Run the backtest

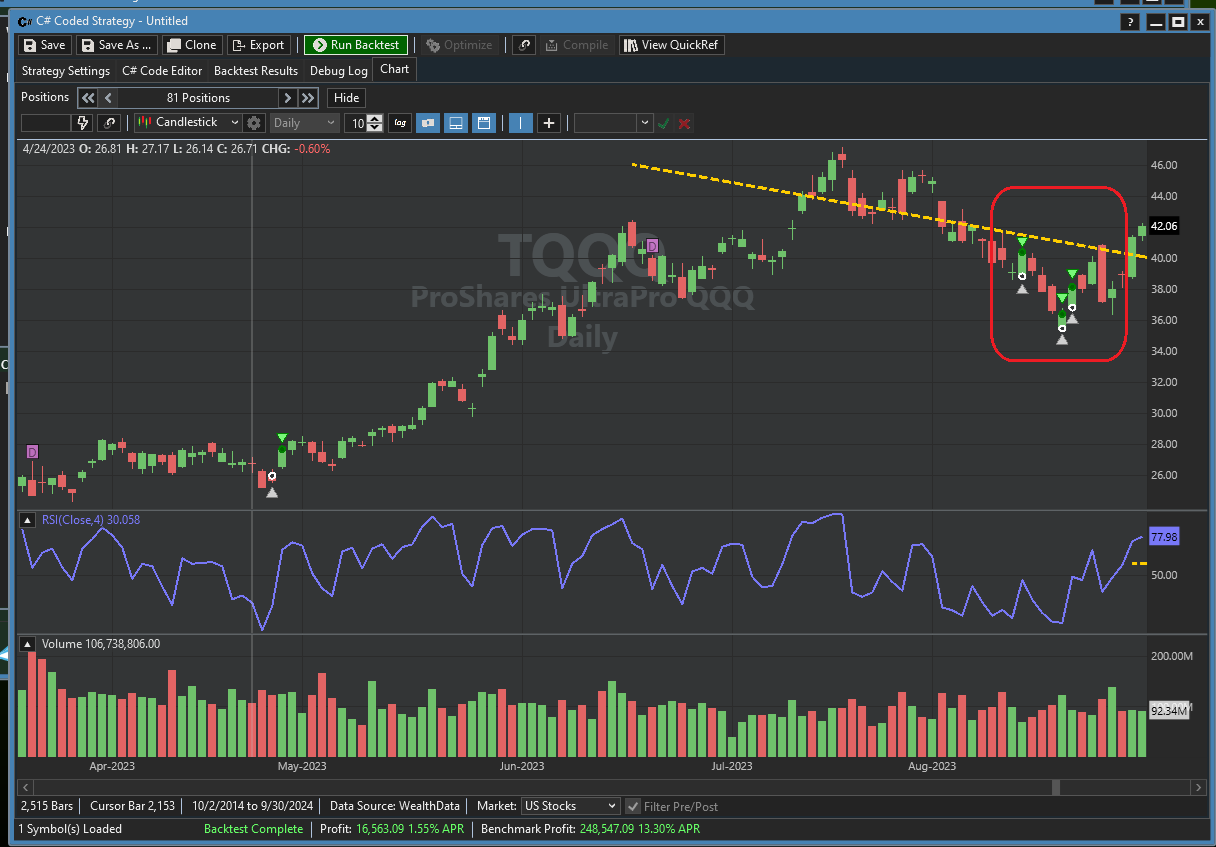coord(356,45)
